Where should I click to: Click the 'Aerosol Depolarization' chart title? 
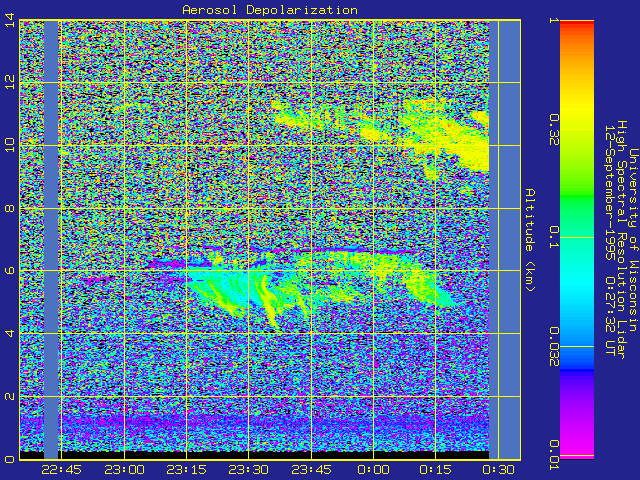click(x=270, y=10)
